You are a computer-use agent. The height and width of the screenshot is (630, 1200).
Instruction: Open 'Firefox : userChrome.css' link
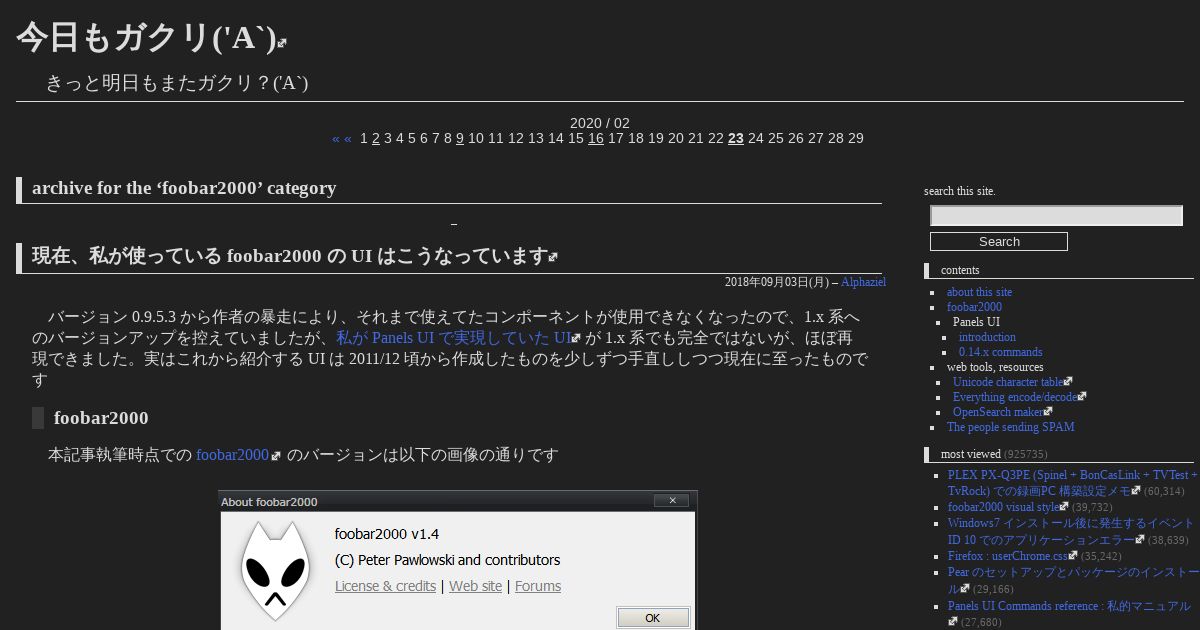[x=1007, y=556]
